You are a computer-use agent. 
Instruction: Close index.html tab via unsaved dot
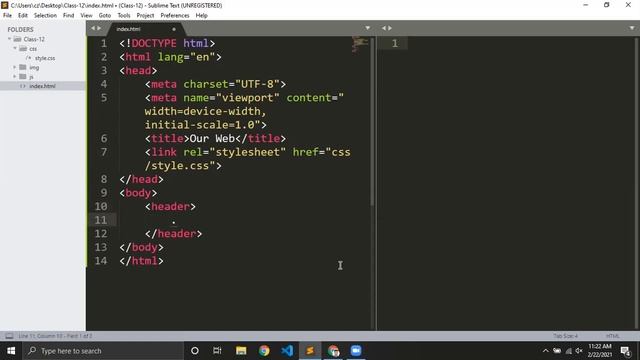[x=174, y=29]
